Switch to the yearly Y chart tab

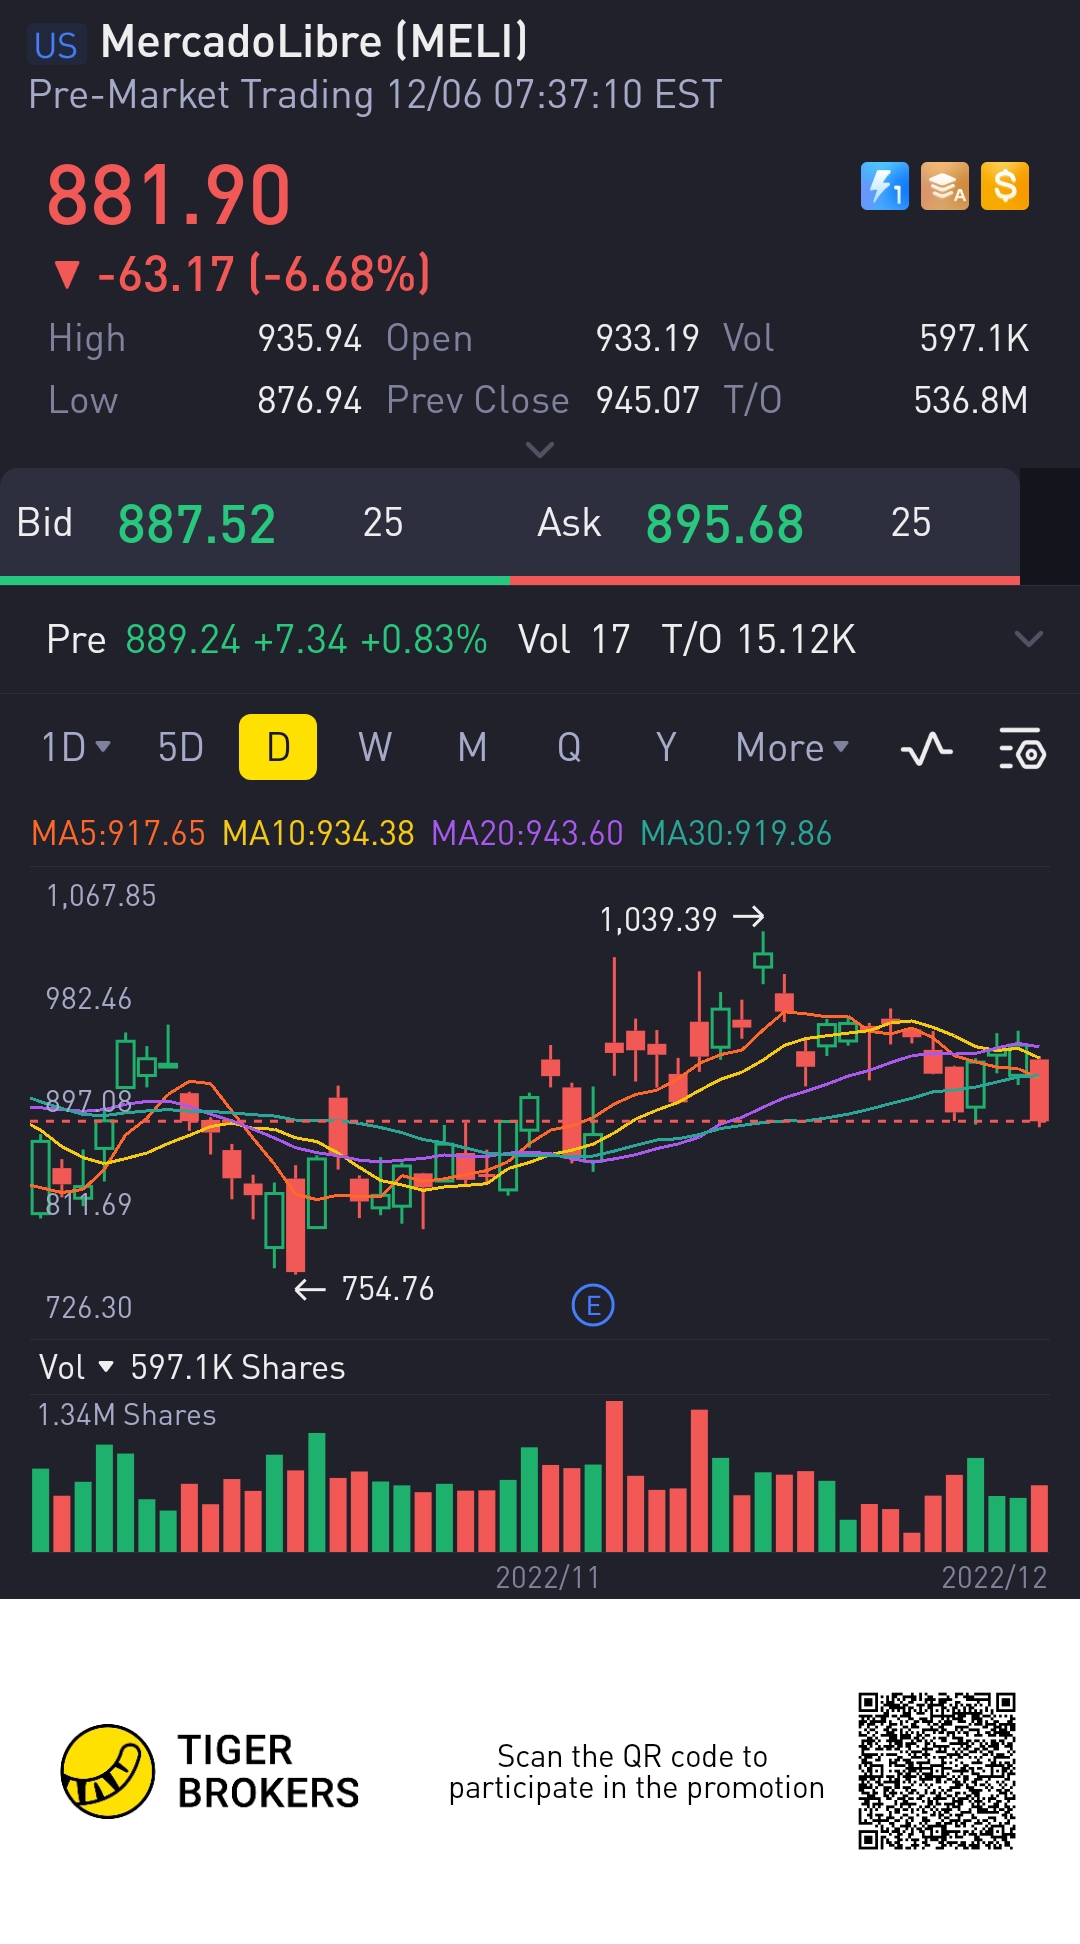pyautogui.click(x=666, y=747)
